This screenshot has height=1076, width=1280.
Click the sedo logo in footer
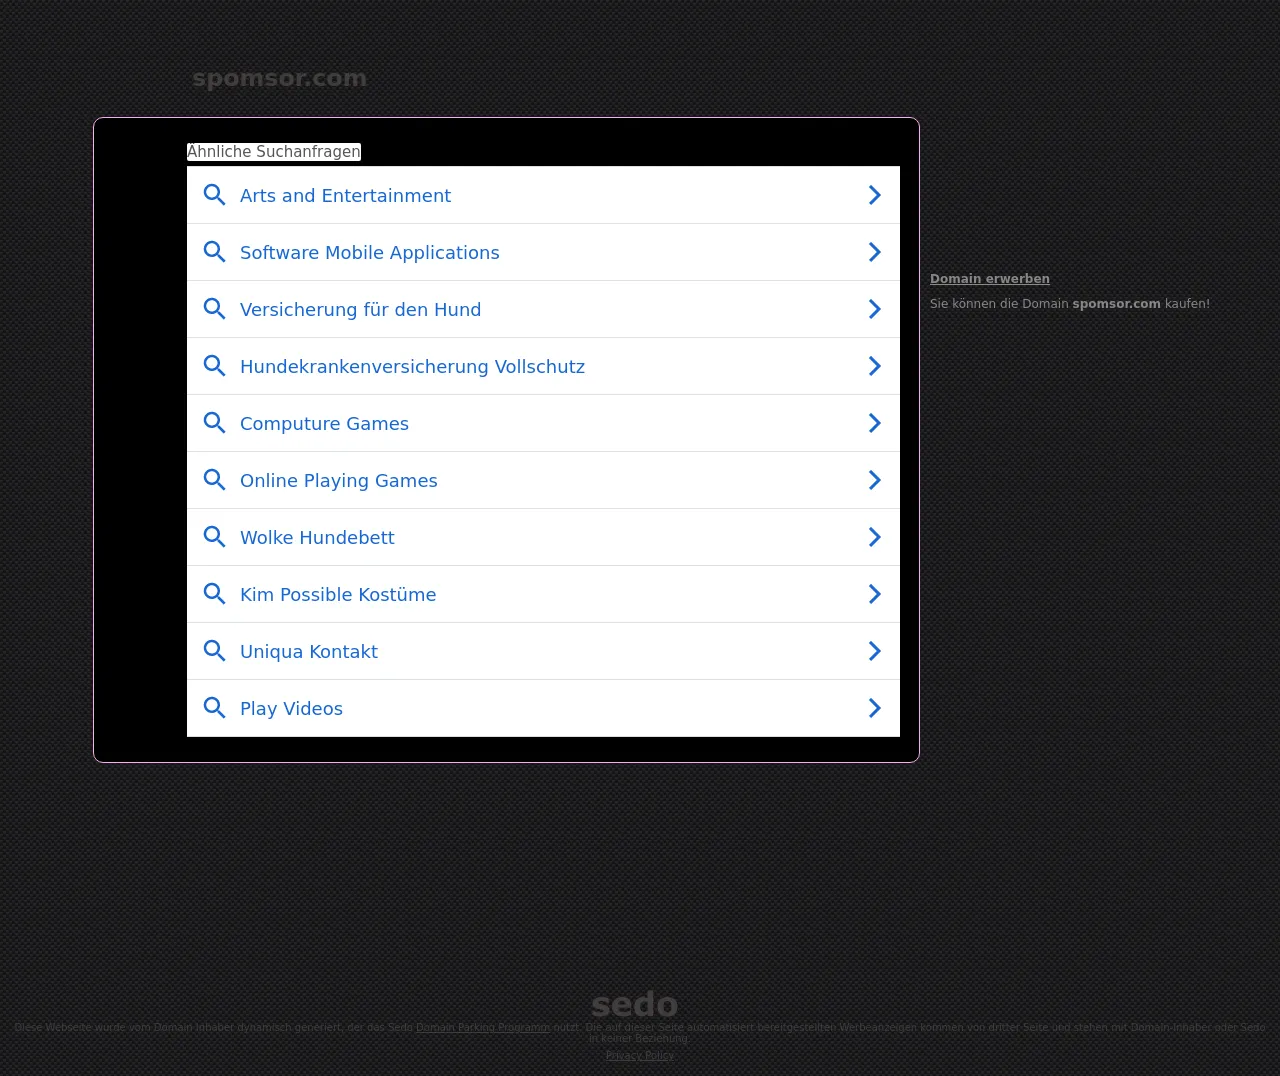tap(635, 1004)
